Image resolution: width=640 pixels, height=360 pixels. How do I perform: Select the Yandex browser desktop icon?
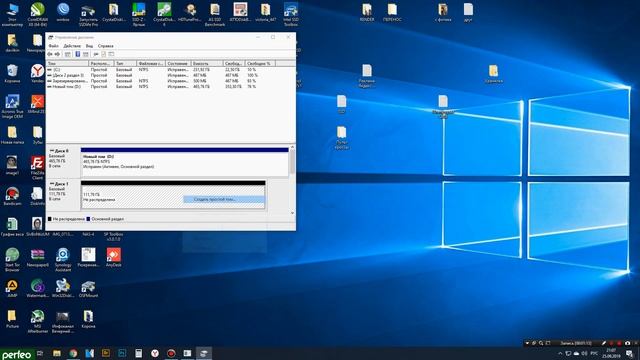pyautogui.click(x=38, y=73)
